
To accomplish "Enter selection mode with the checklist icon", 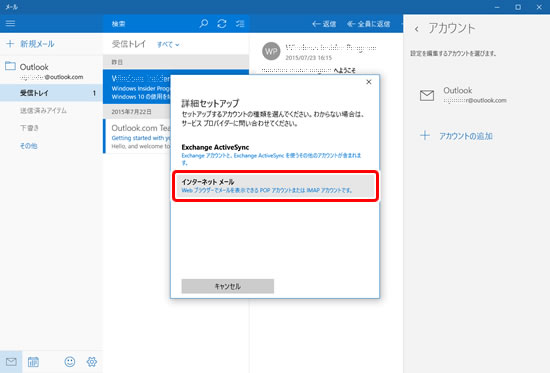I will click(x=240, y=24).
